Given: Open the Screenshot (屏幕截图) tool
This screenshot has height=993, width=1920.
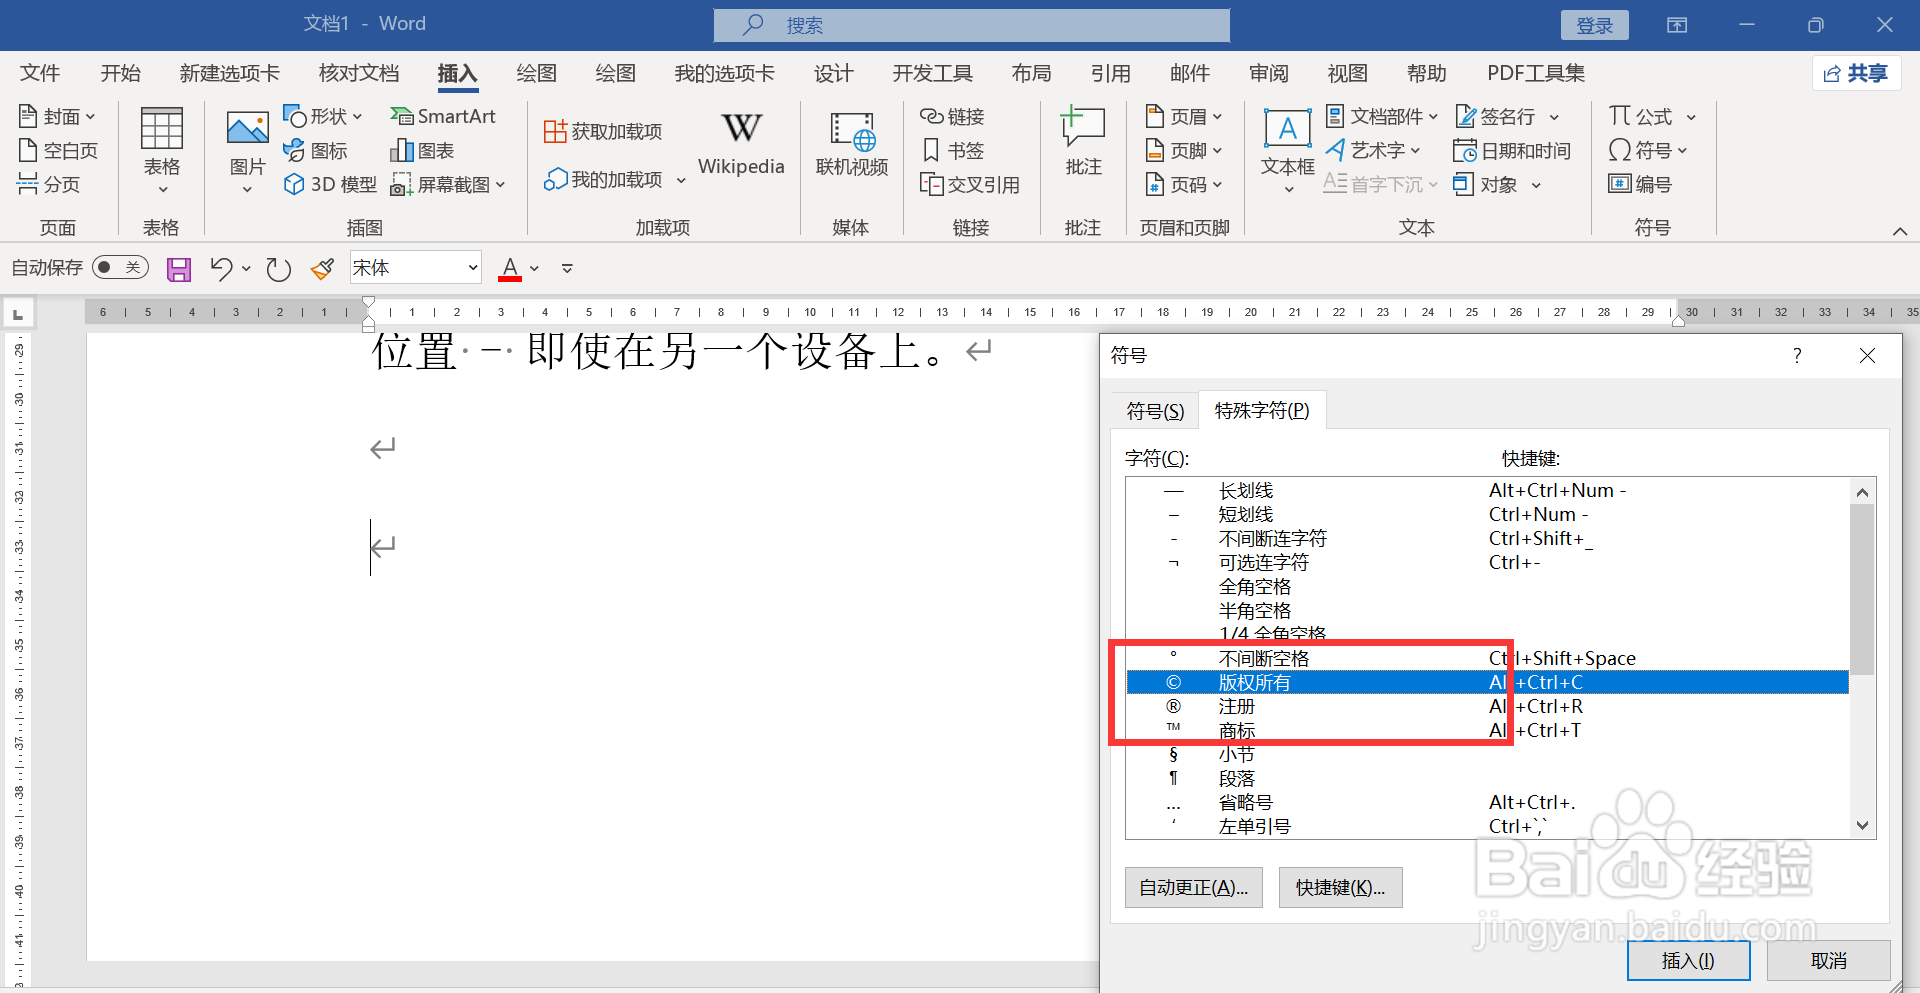Looking at the screenshot, I should [448, 184].
